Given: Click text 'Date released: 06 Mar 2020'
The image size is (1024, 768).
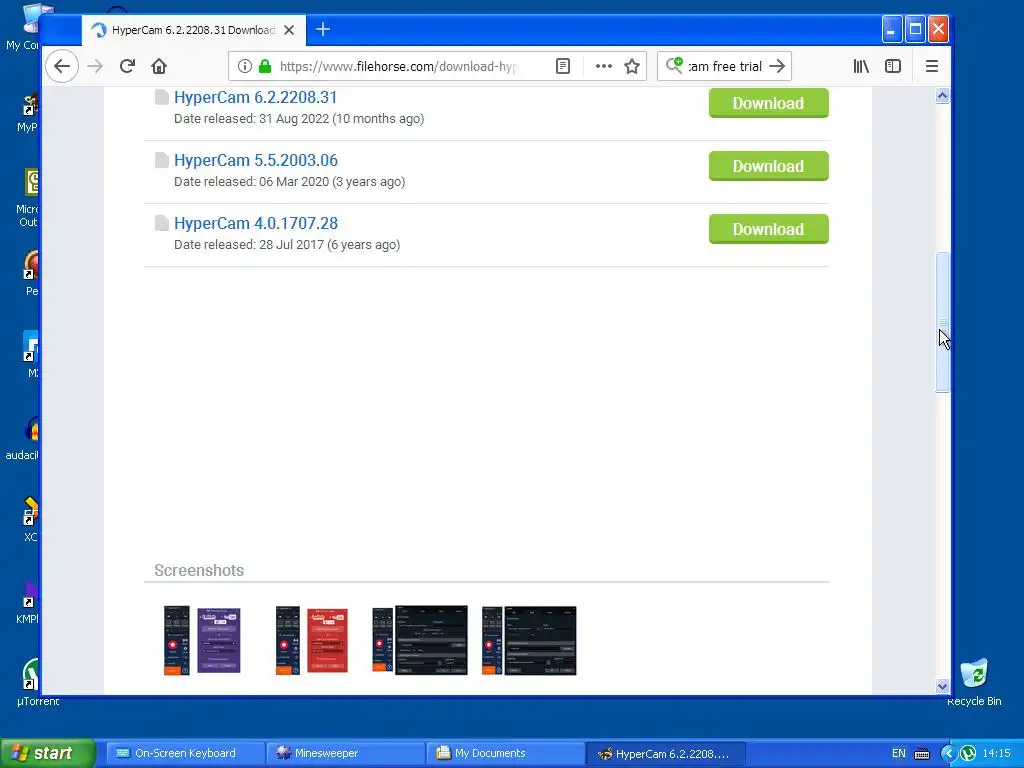Looking at the screenshot, I should coord(251,182).
